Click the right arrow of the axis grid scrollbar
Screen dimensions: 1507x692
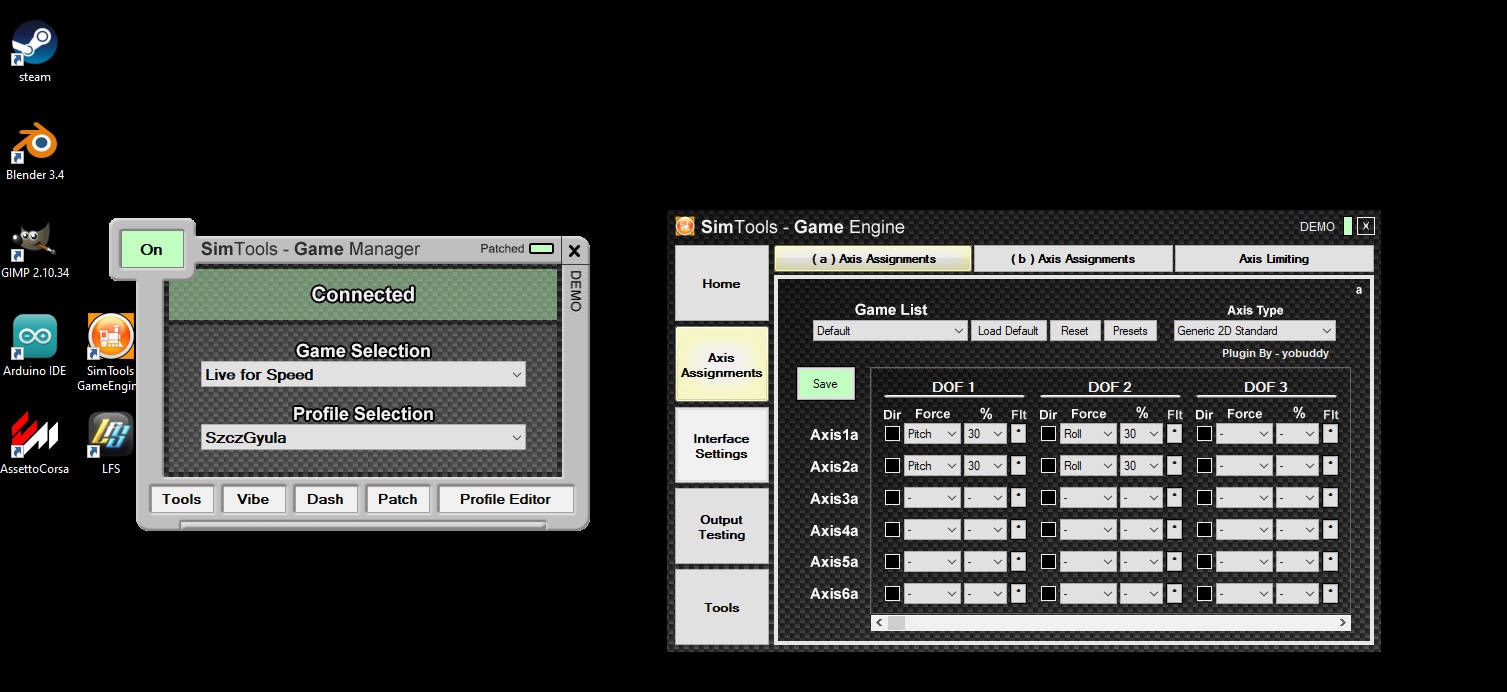pyautogui.click(x=1343, y=623)
